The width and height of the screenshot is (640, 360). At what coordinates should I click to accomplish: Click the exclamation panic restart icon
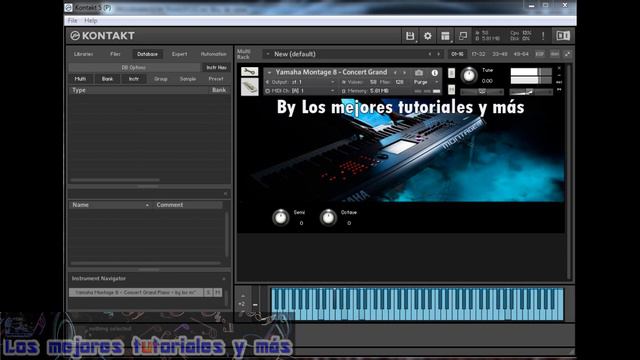pyautogui.click(x=543, y=36)
